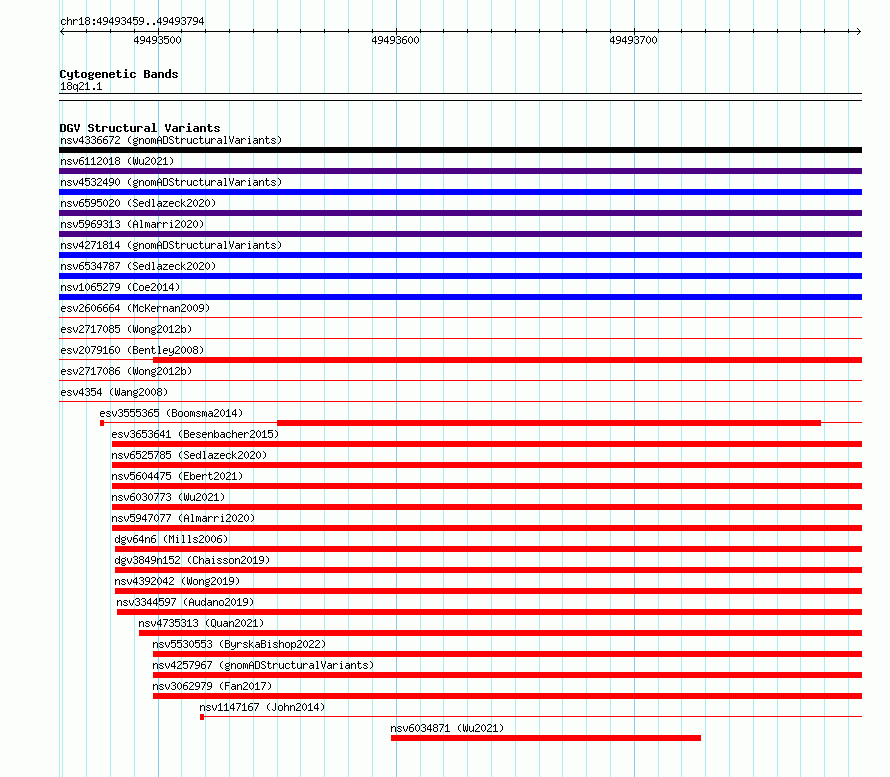Viewport: 890px width, 777px height.
Task: Click nsv5604475 (Ebert2021) label
Action: pyautogui.click(x=177, y=476)
